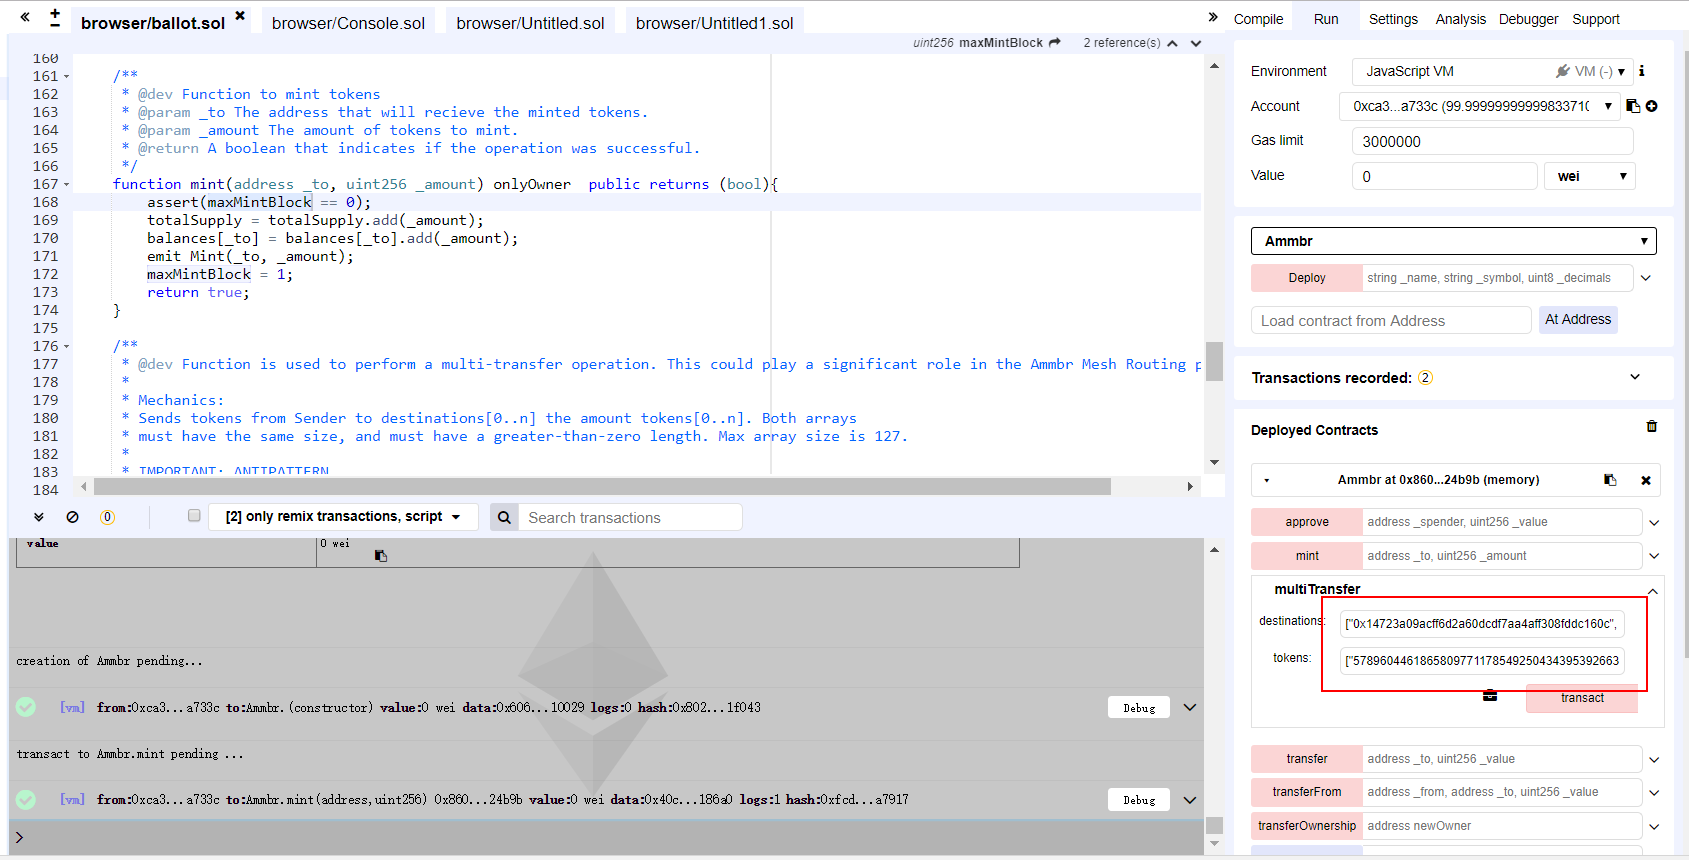
Task: Expand mint function parameters
Action: click(x=1654, y=556)
